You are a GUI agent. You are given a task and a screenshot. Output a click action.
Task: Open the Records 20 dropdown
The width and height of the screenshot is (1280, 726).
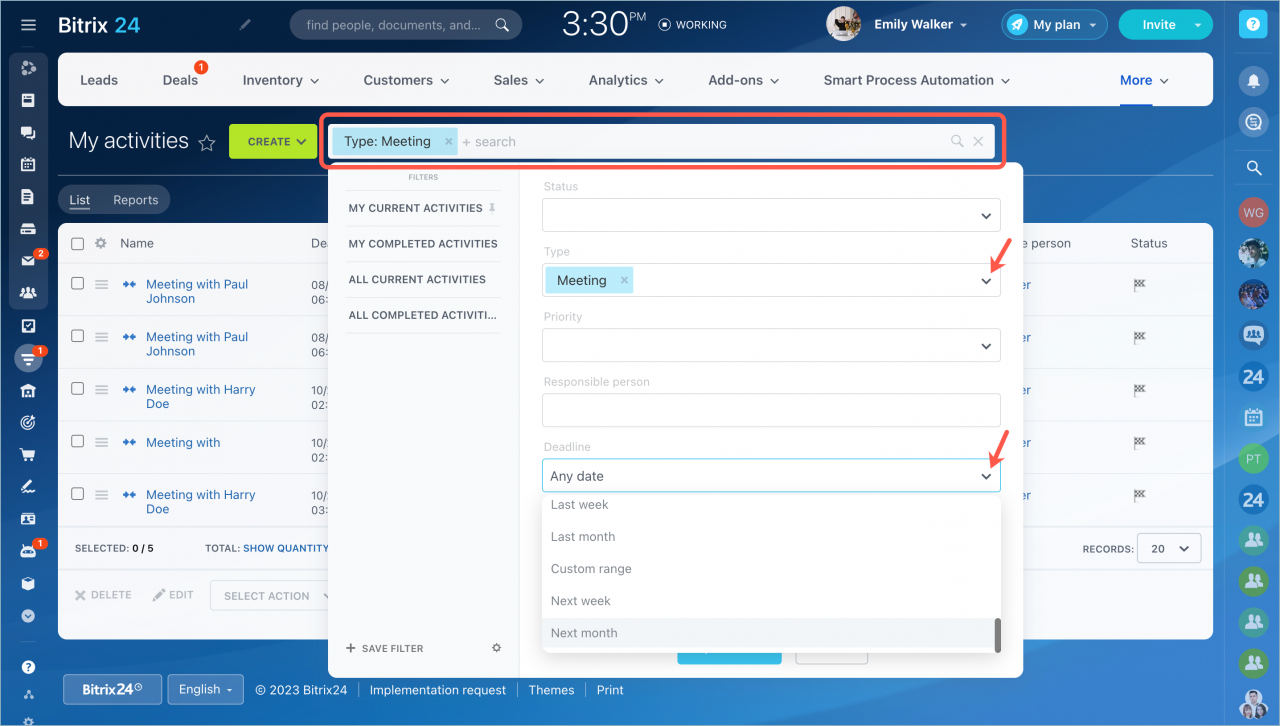point(1170,549)
